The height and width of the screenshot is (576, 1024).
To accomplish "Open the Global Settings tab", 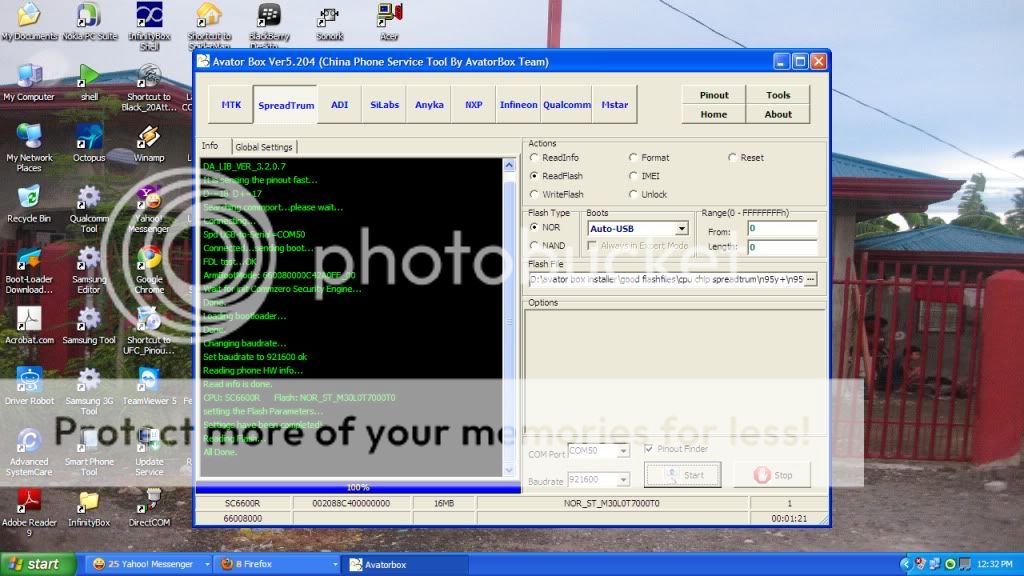I will point(264,147).
